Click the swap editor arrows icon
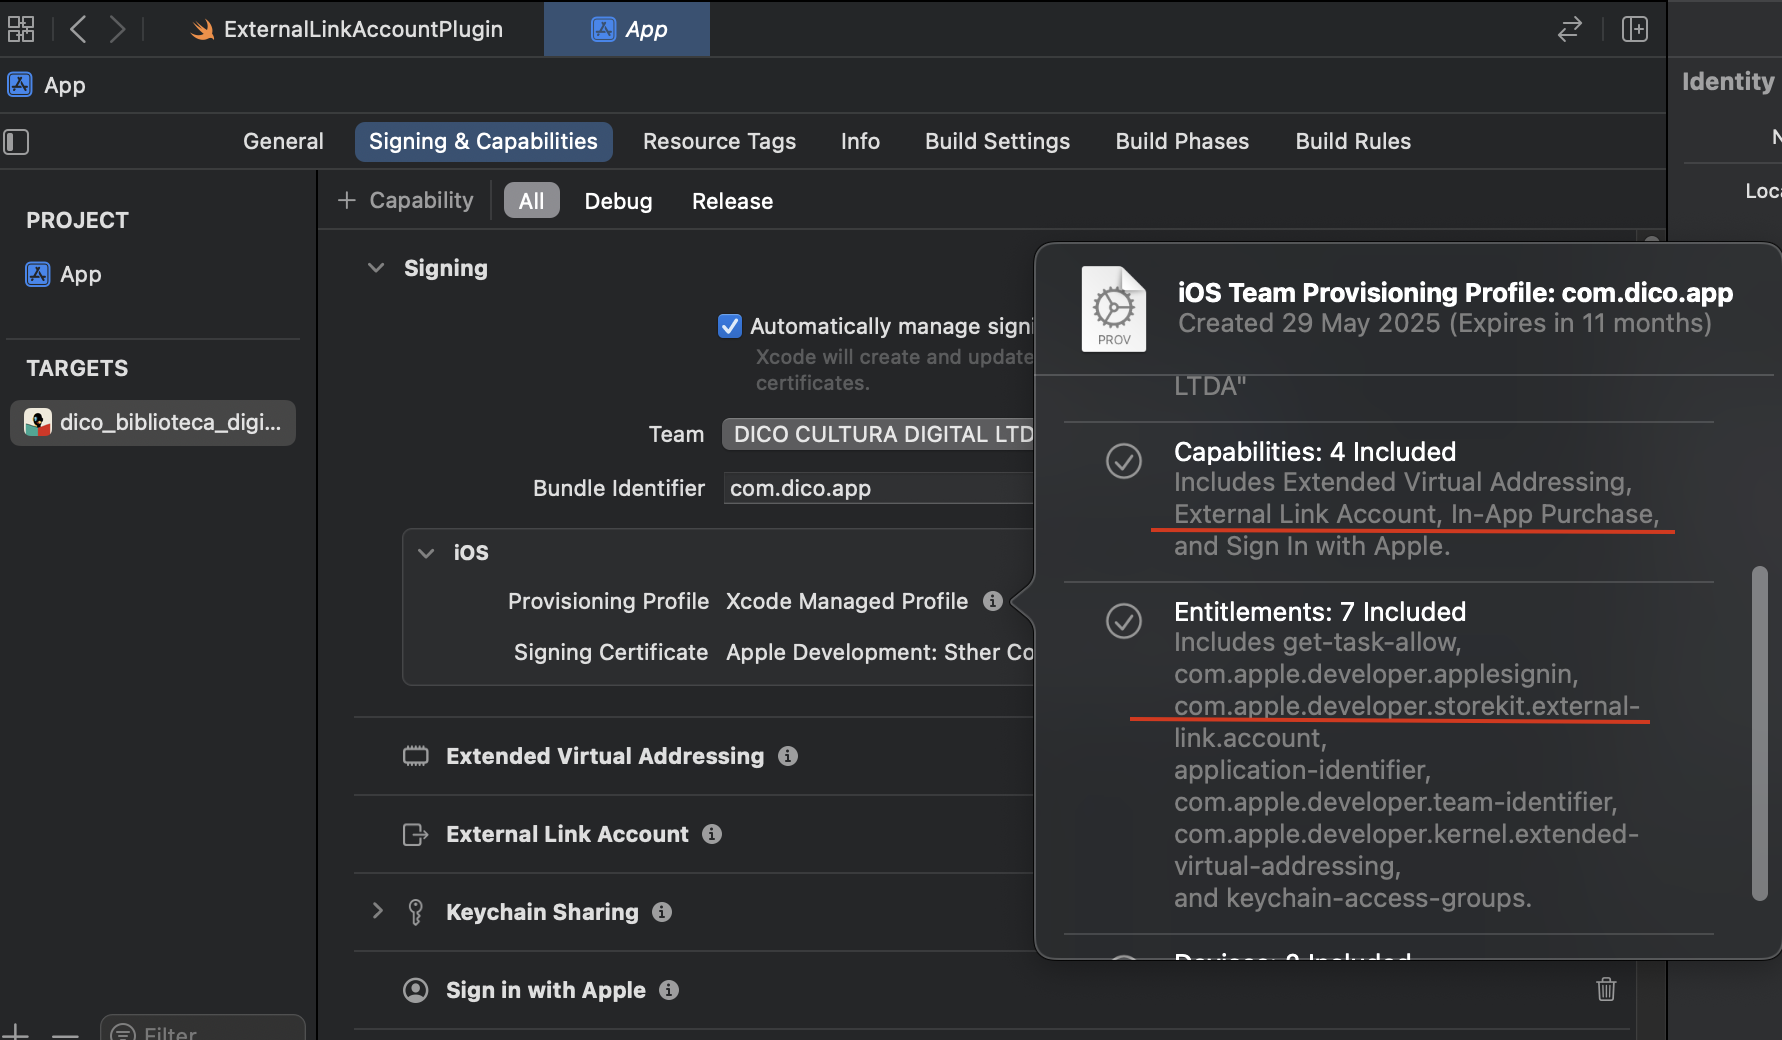Viewport: 1782px width, 1040px height. [x=1570, y=29]
